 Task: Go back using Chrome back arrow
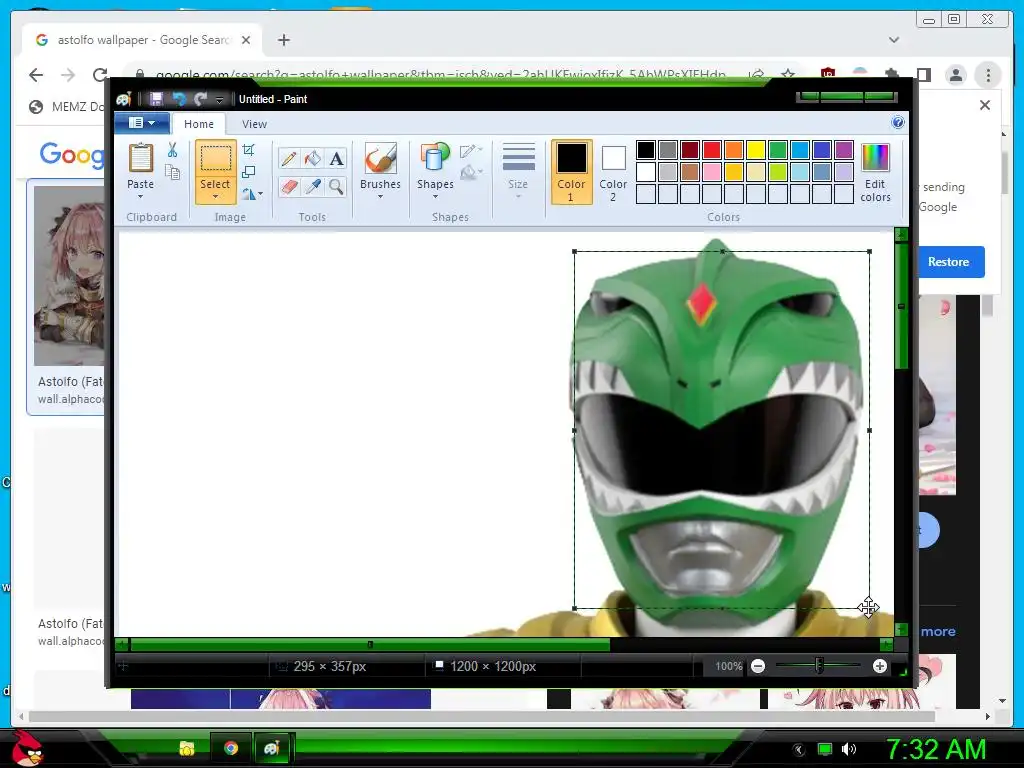click(36, 74)
